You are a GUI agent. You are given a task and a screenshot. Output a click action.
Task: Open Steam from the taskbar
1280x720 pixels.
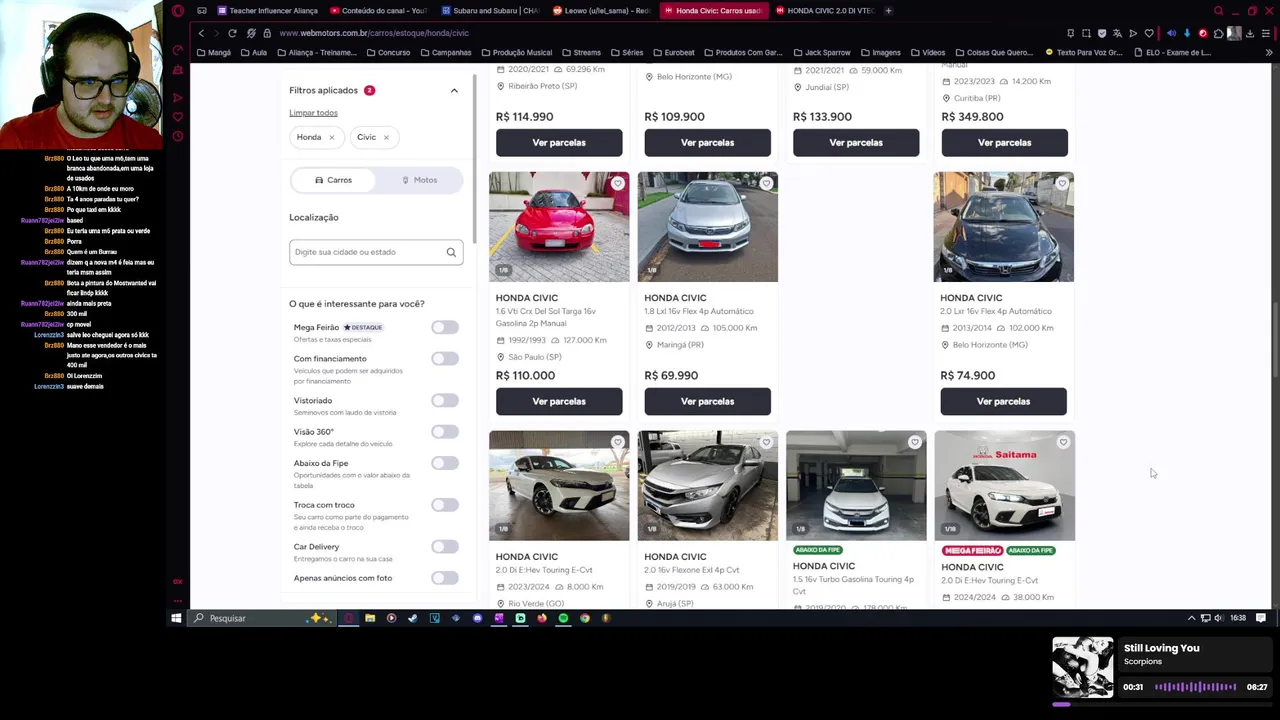coord(412,618)
